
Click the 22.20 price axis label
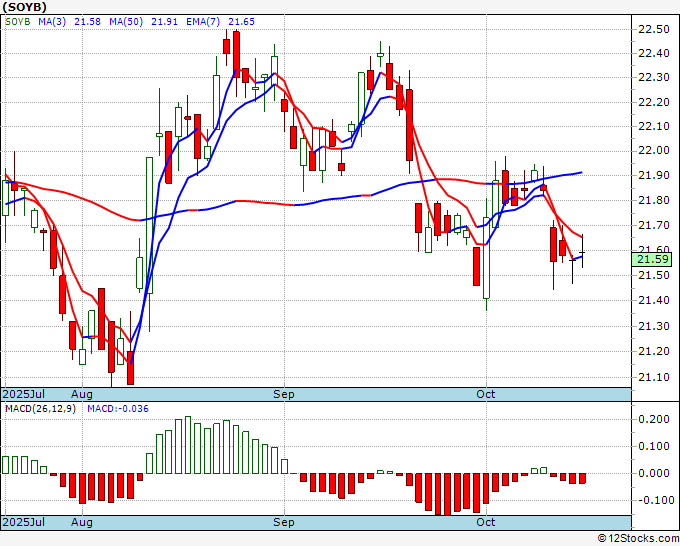click(654, 102)
